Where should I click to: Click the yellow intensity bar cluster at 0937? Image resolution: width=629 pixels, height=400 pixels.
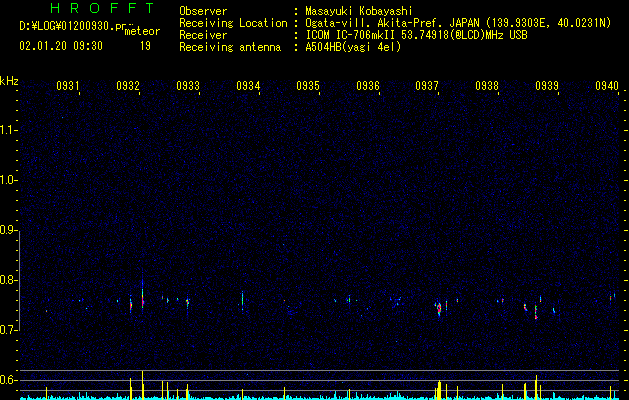439,390
